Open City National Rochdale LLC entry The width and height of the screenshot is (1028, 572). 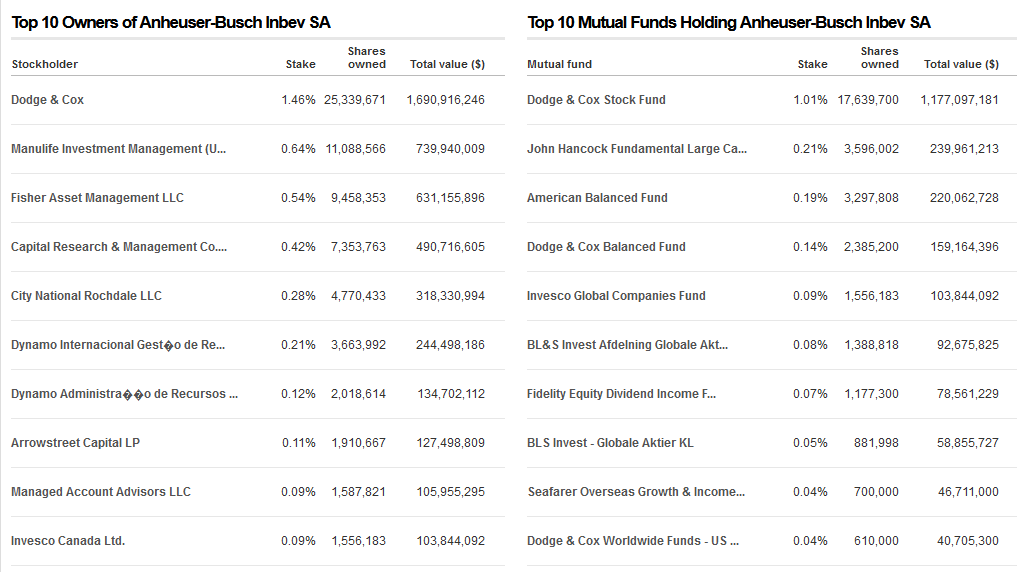86,296
